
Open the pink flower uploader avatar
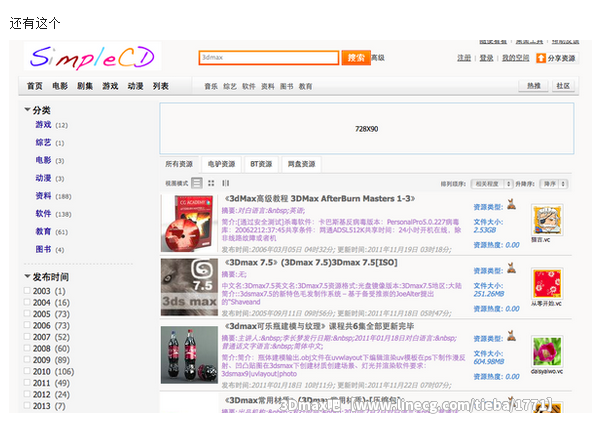pyautogui.click(x=547, y=351)
